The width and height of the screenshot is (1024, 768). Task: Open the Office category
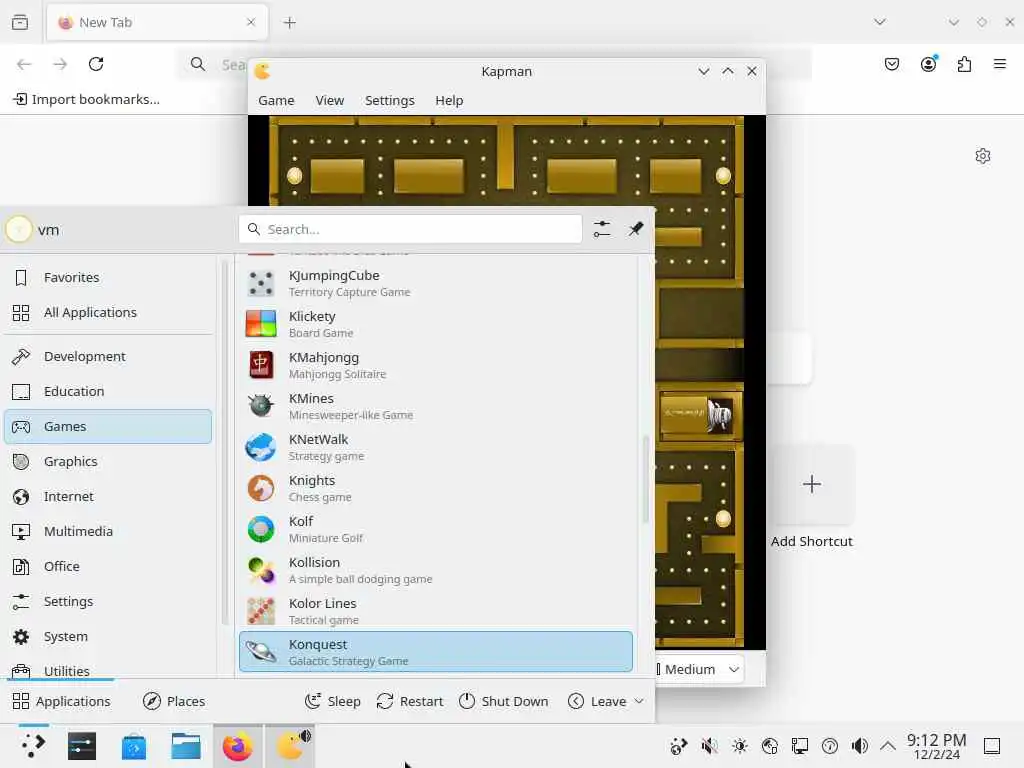pyautogui.click(x=108, y=567)
